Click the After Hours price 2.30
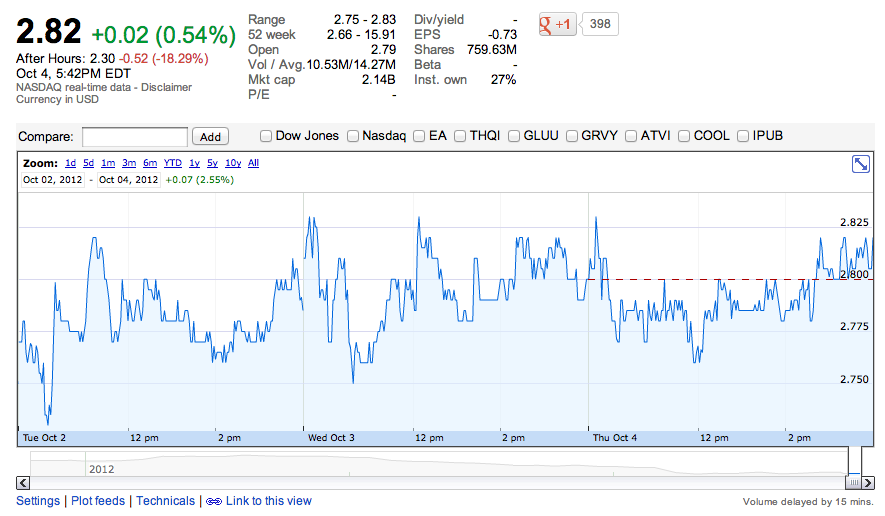 102,59
